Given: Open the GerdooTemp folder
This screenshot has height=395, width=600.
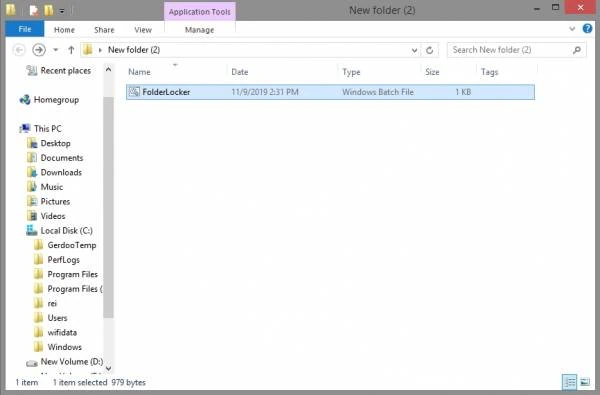Looking at the screenshot, I should click(x=72, y=245).
